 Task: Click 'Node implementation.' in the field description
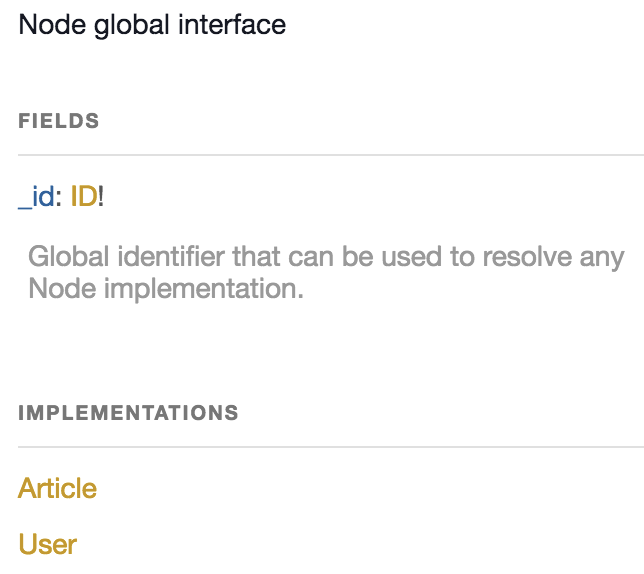coord(165,290)
